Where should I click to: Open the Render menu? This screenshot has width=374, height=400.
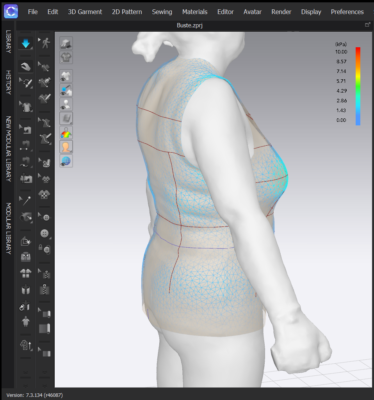(x=281, y=12)
